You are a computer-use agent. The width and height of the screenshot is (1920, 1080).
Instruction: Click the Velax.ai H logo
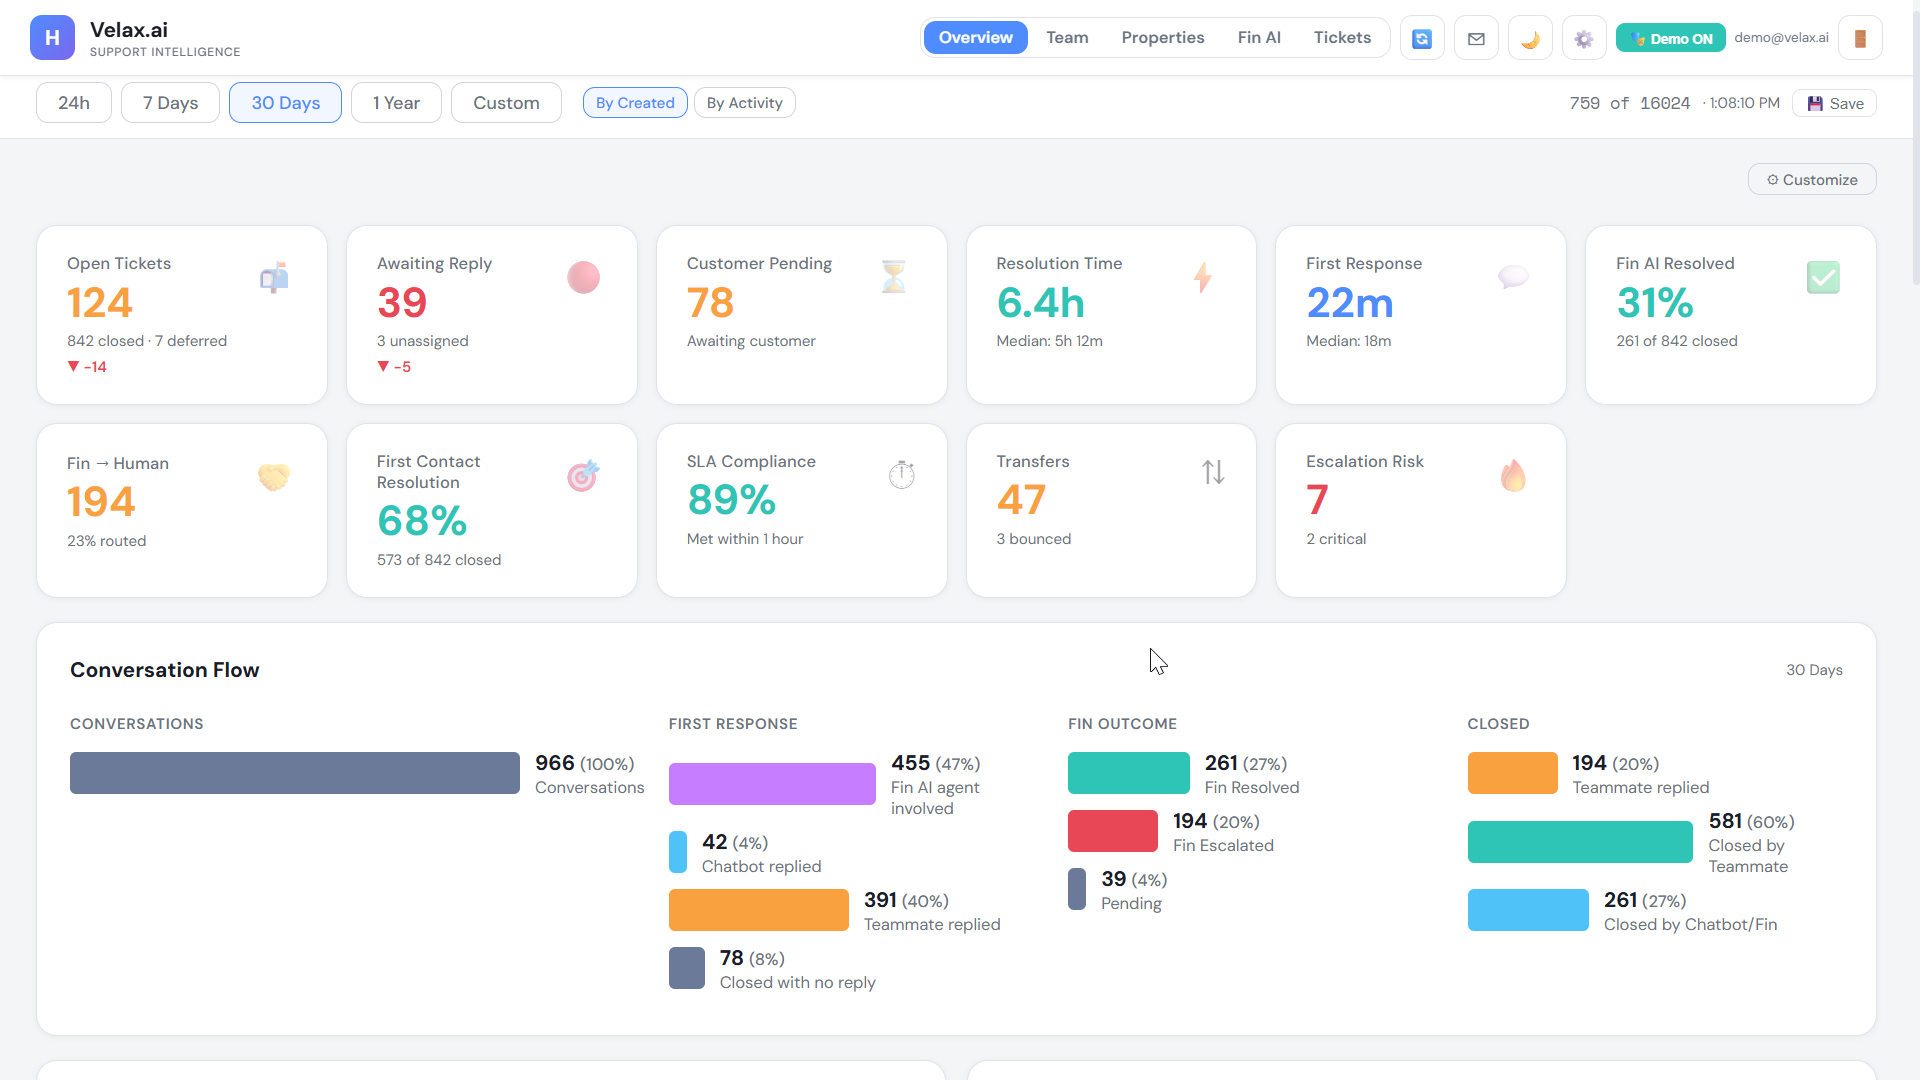click(52, 38)
